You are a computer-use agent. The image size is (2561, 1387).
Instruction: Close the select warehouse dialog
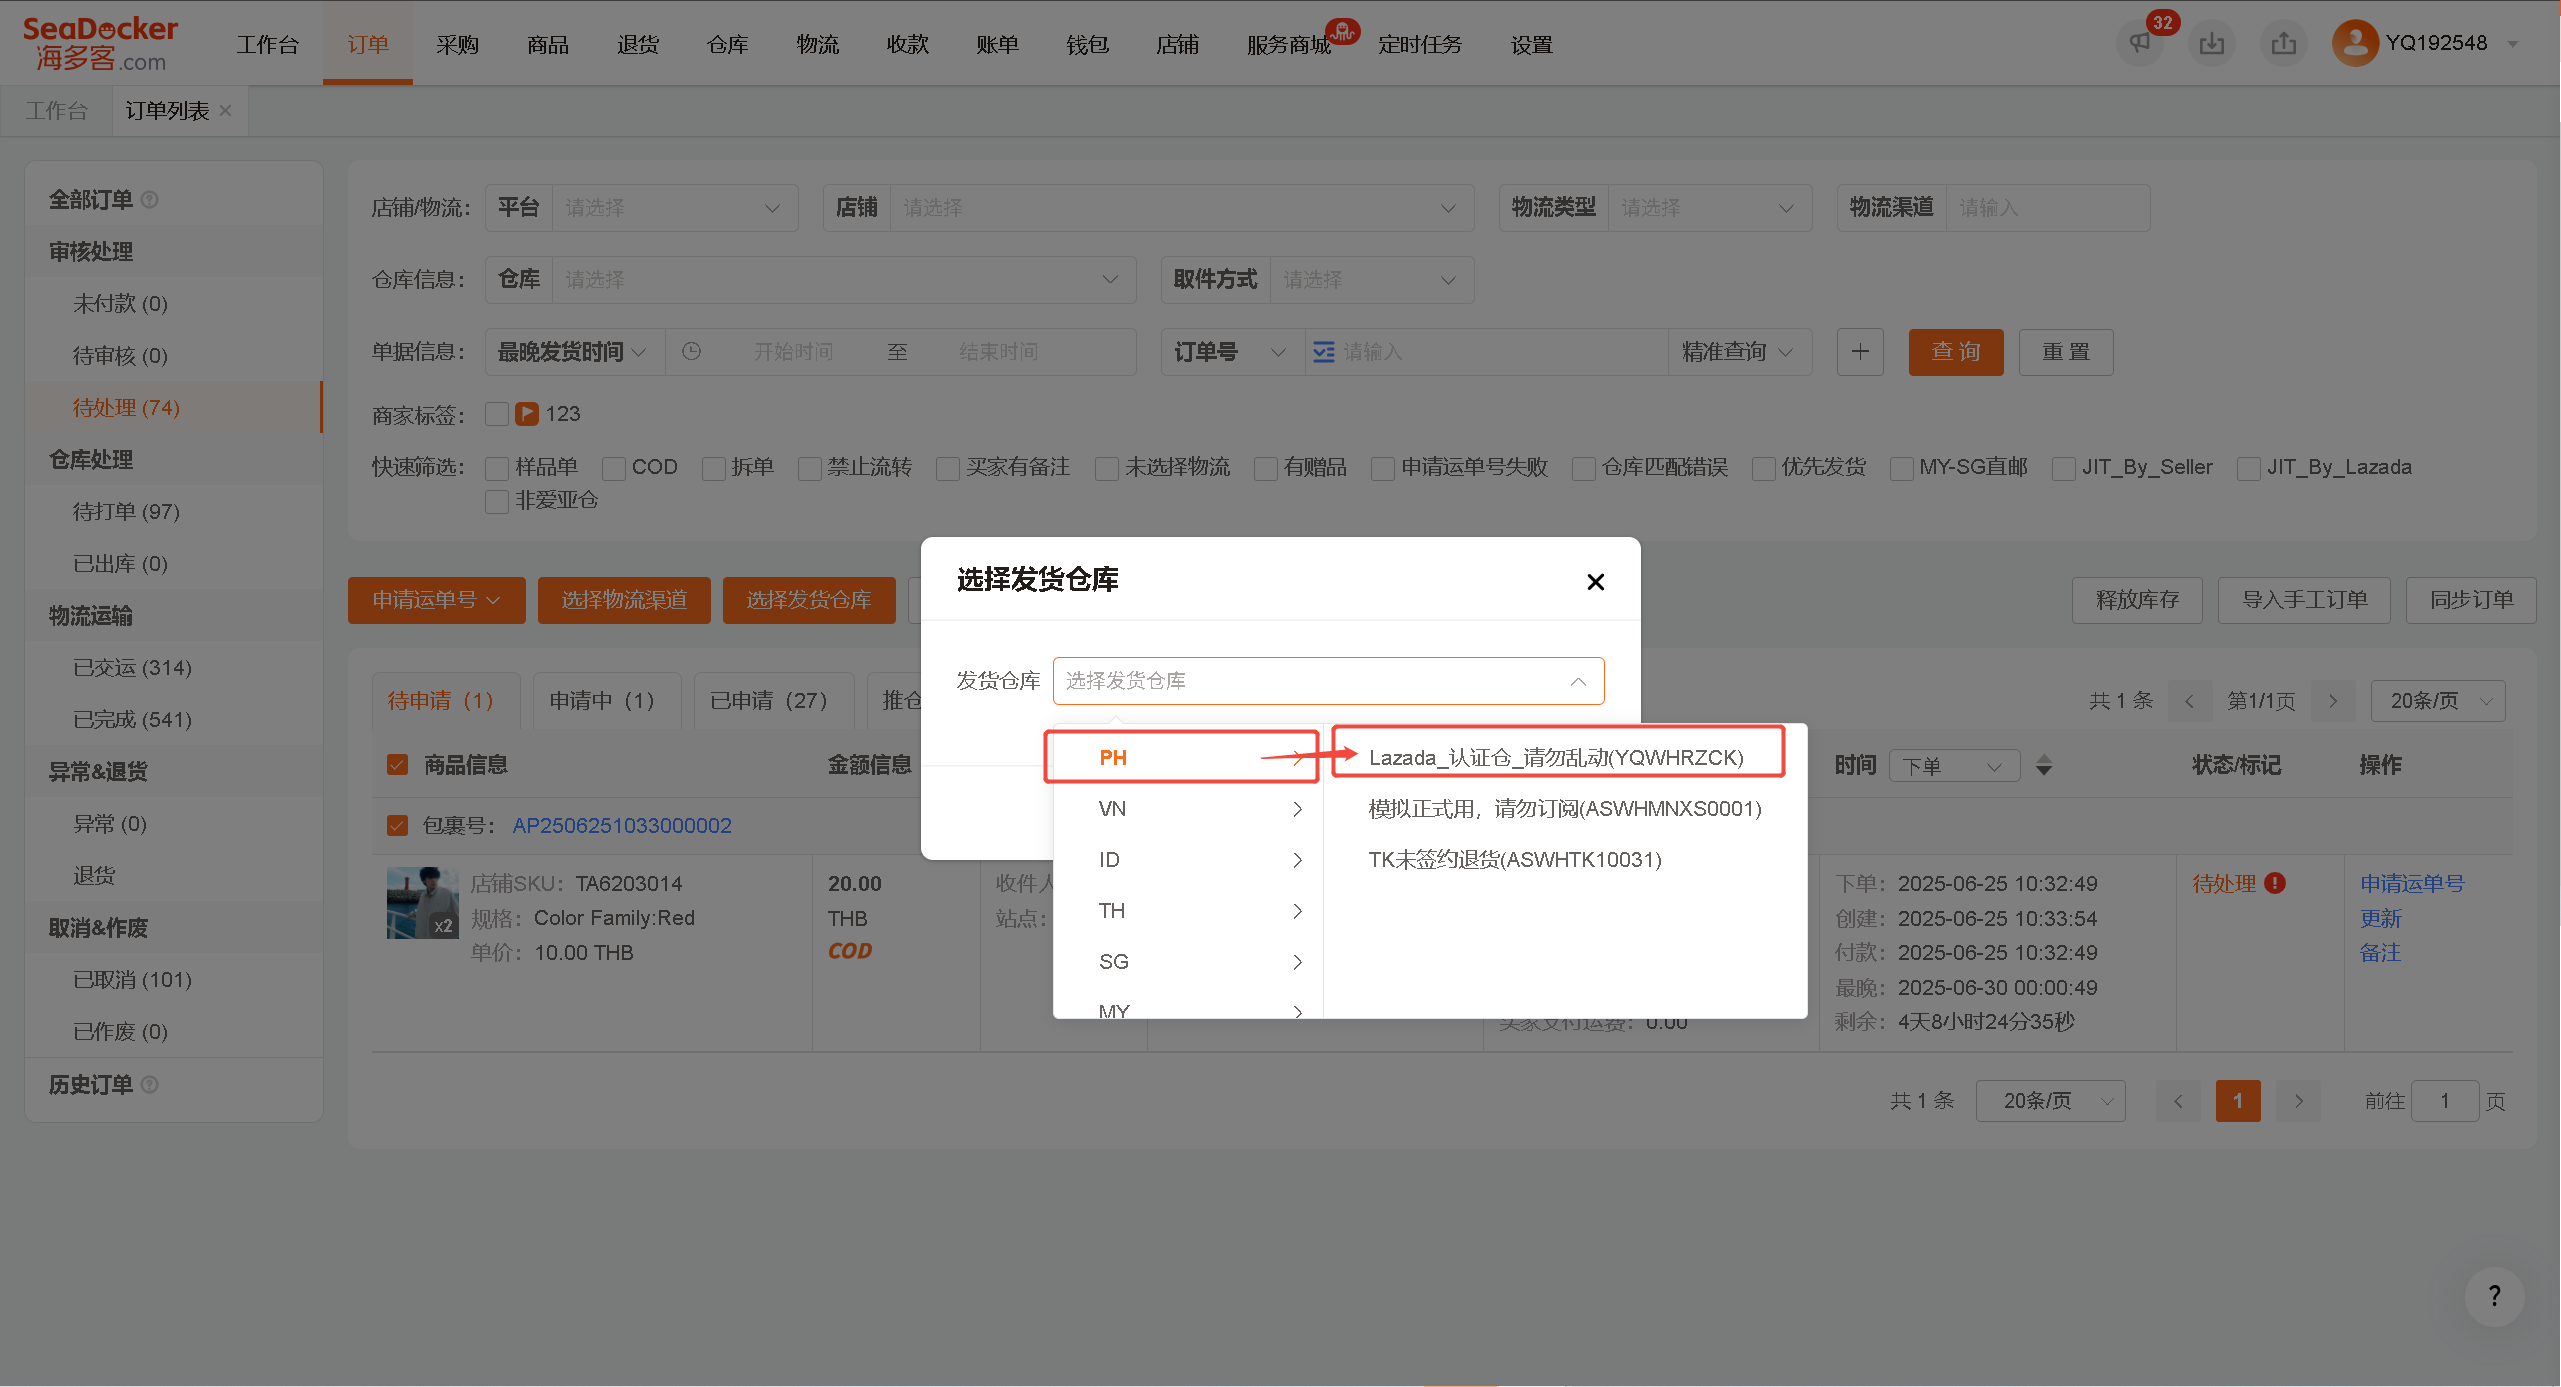click(x=1595, y=582)
